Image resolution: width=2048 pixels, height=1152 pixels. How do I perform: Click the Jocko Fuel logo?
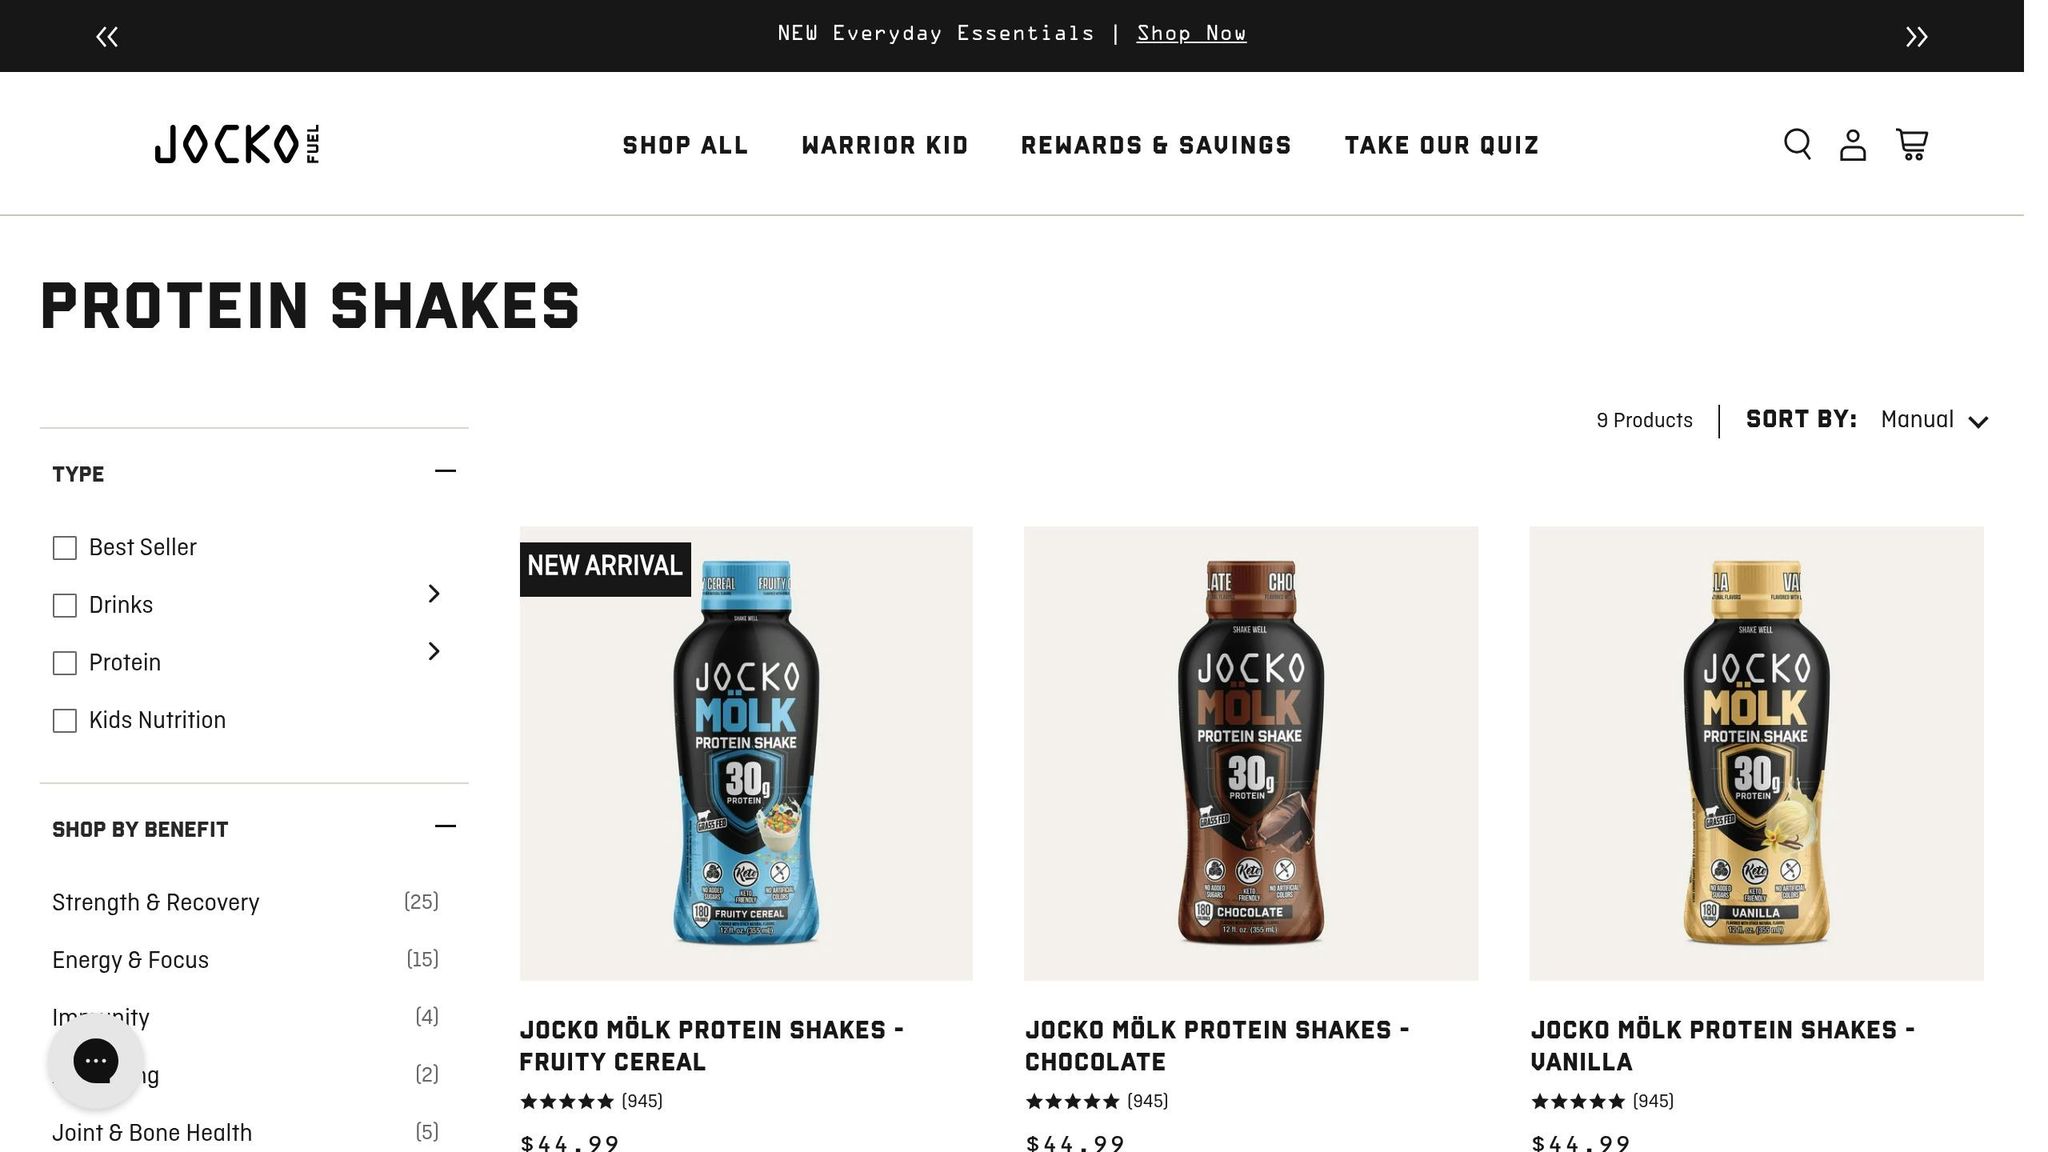[237, 144]
